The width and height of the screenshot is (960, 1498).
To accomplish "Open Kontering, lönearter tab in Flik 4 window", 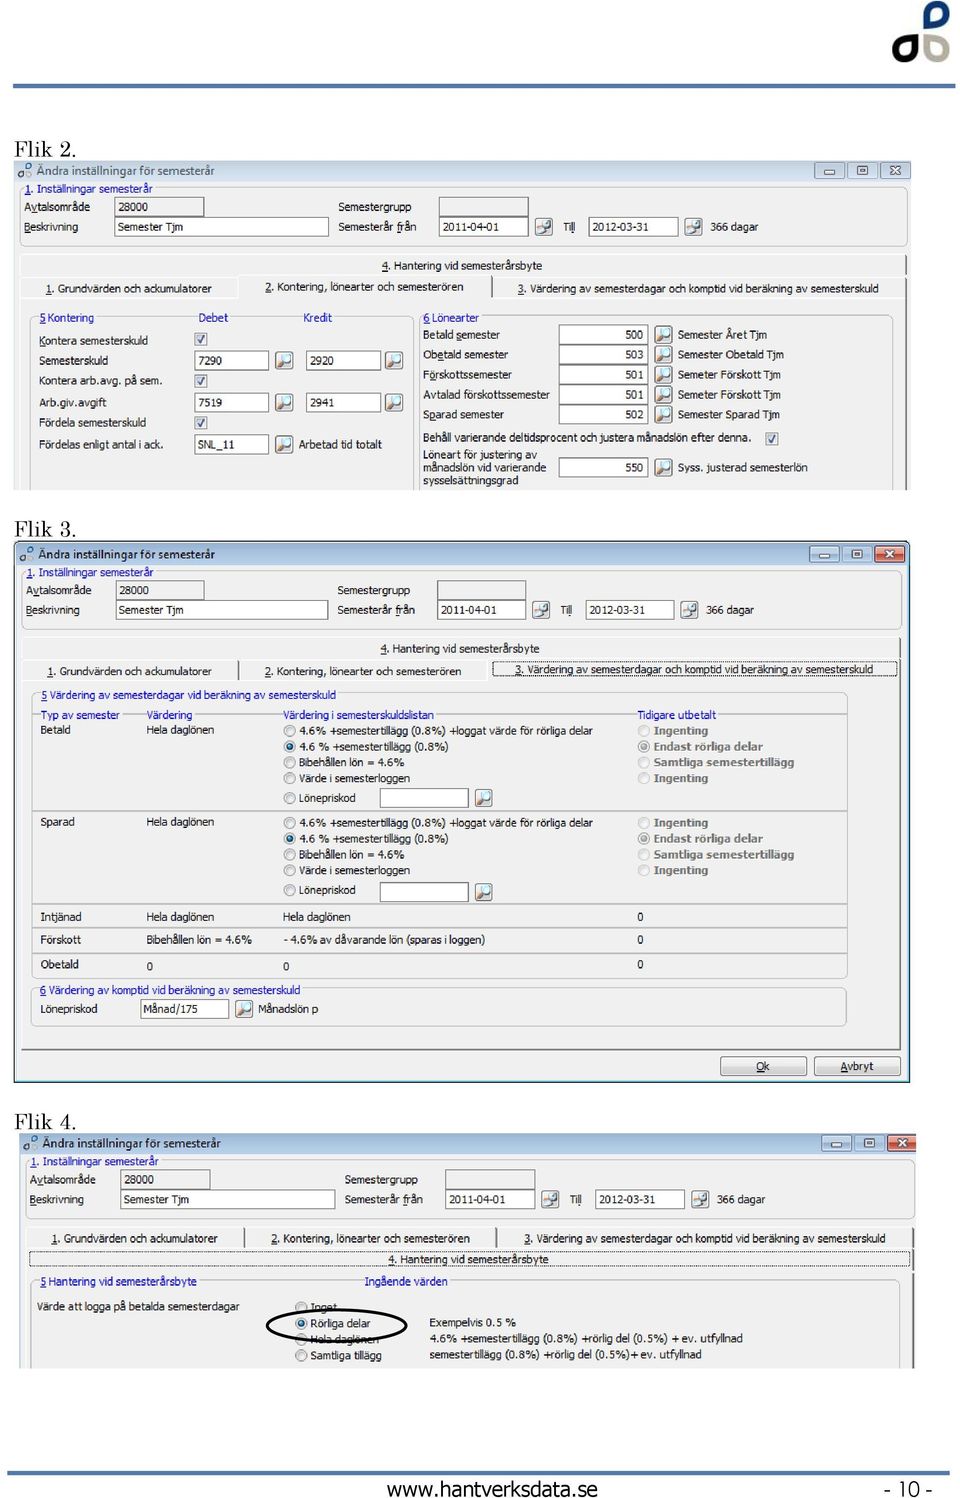I will [x=370, y=1238].
